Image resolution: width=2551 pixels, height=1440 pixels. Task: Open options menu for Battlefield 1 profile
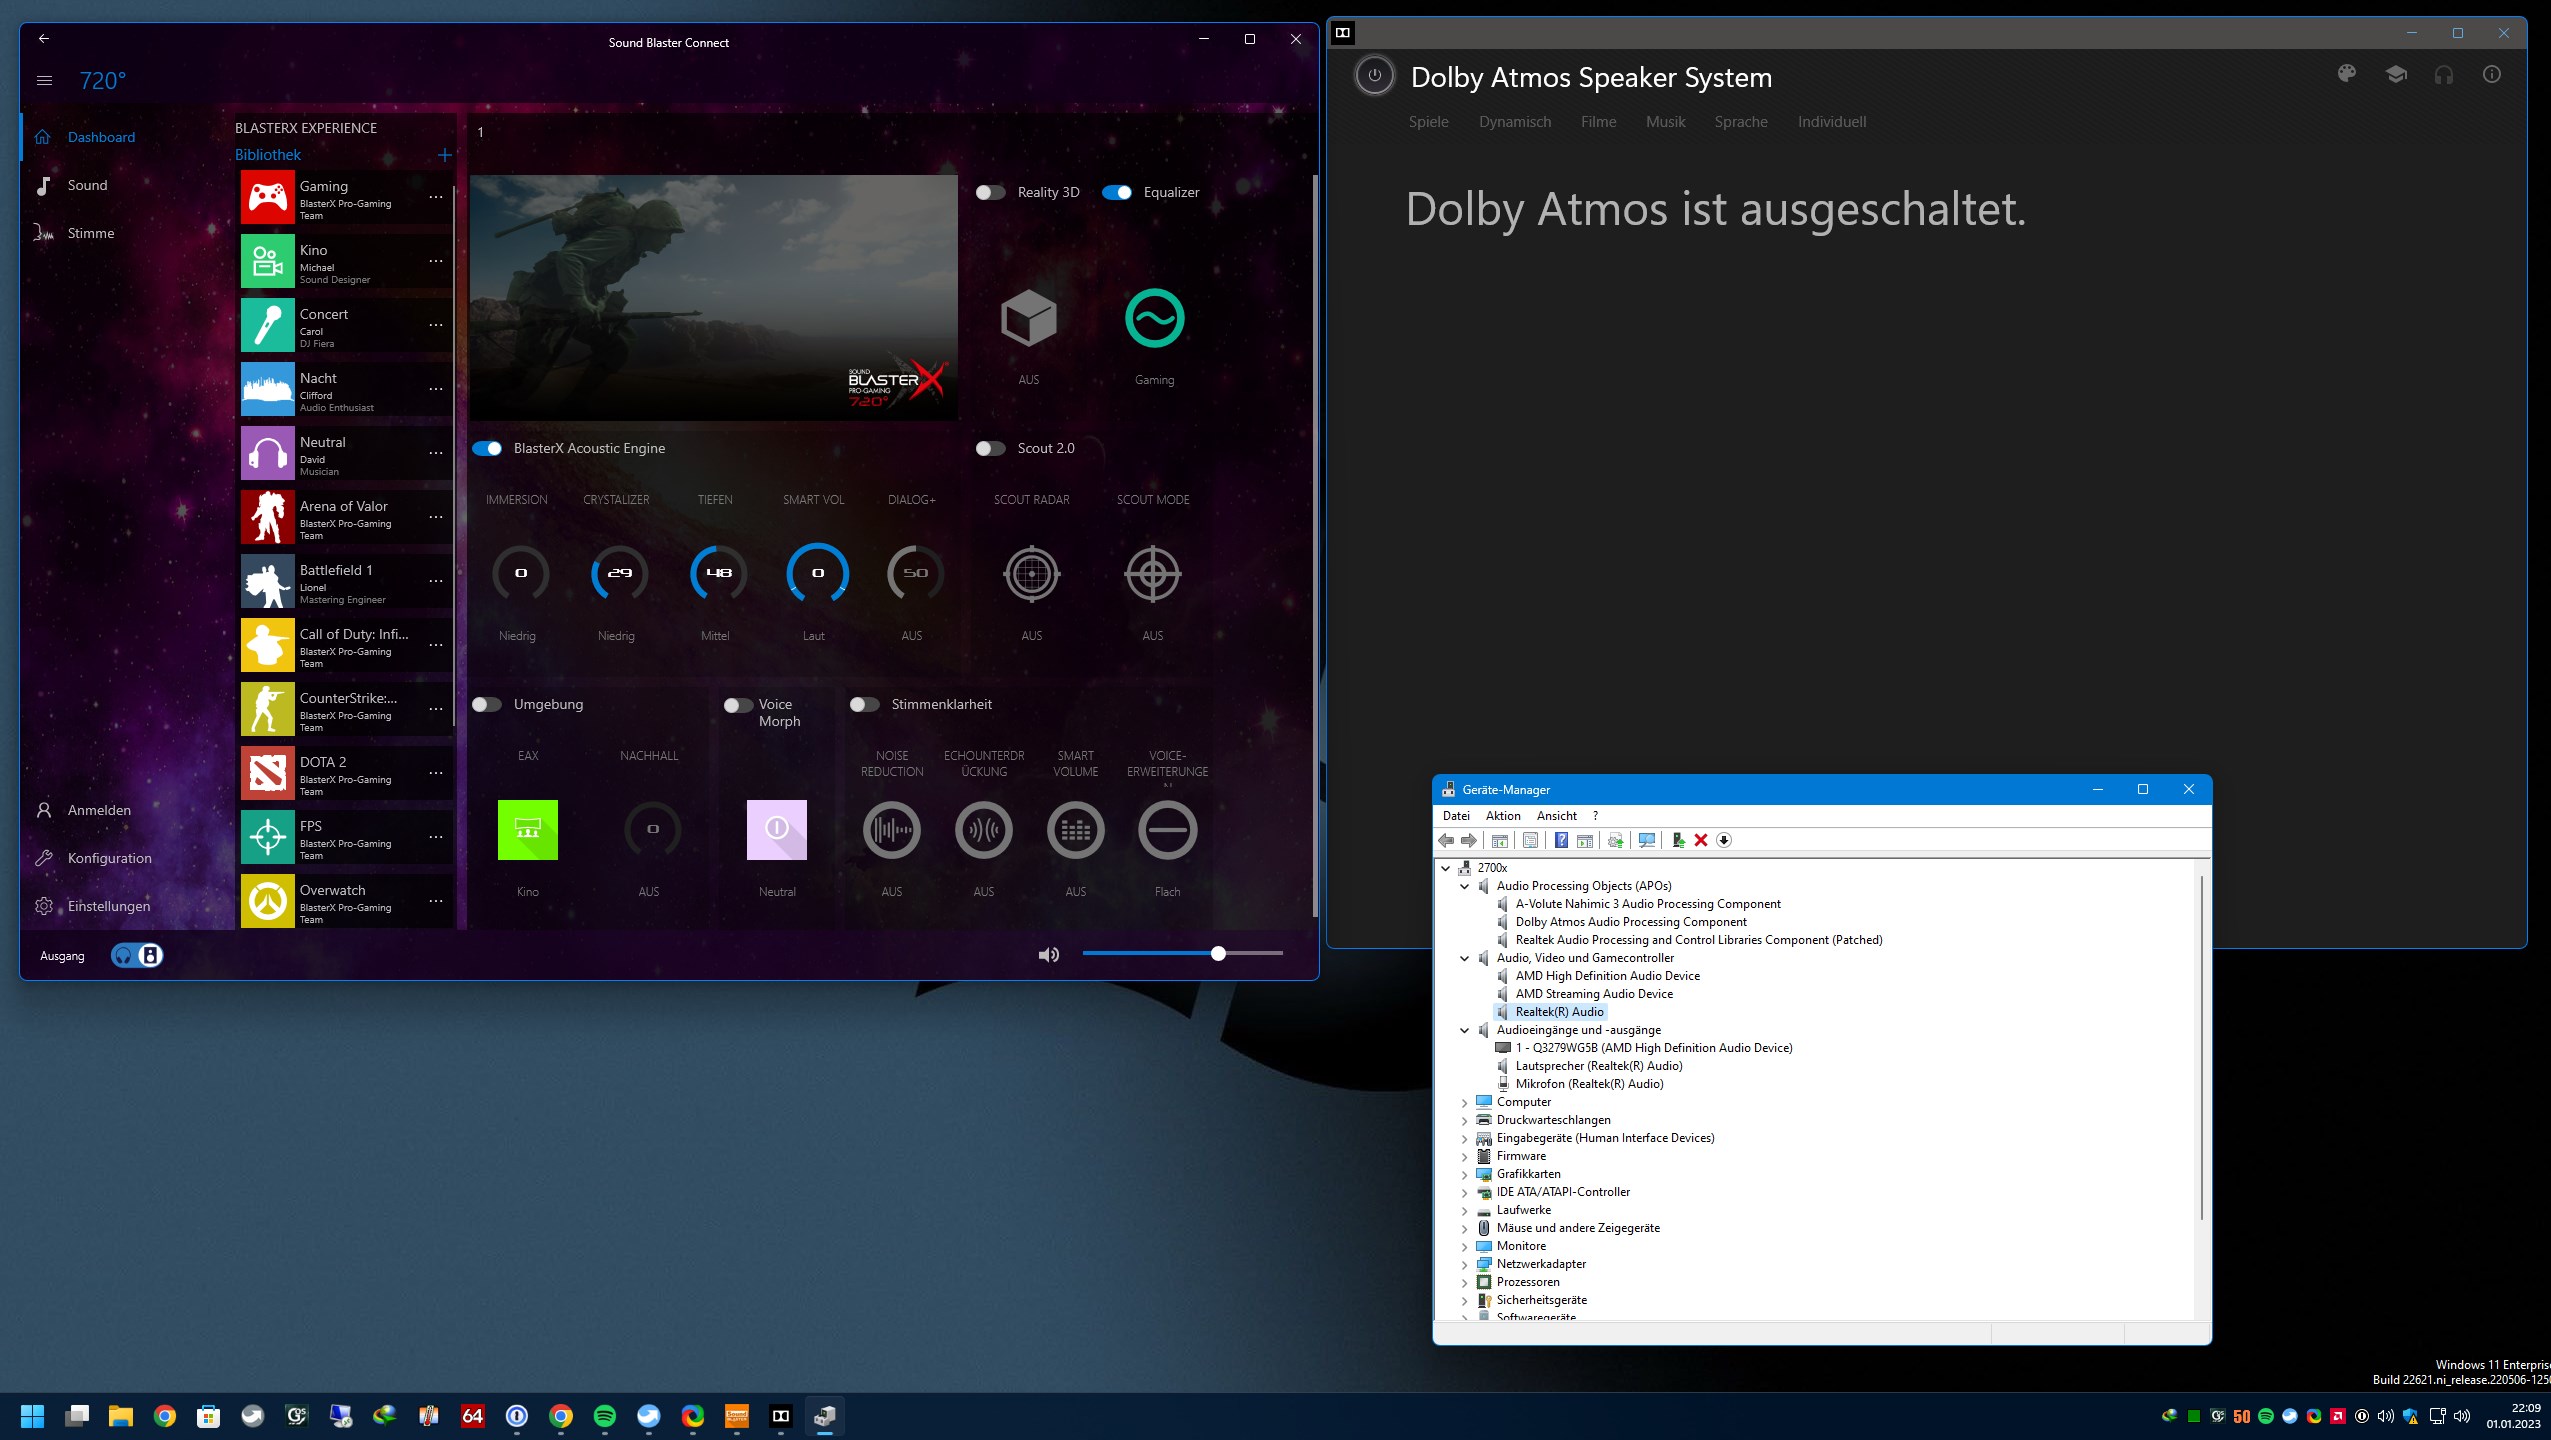point(436,581)
